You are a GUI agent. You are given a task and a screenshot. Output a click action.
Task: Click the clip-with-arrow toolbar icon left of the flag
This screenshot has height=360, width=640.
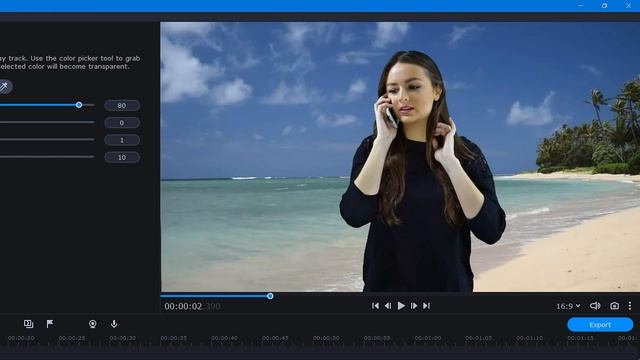point(29,324)
